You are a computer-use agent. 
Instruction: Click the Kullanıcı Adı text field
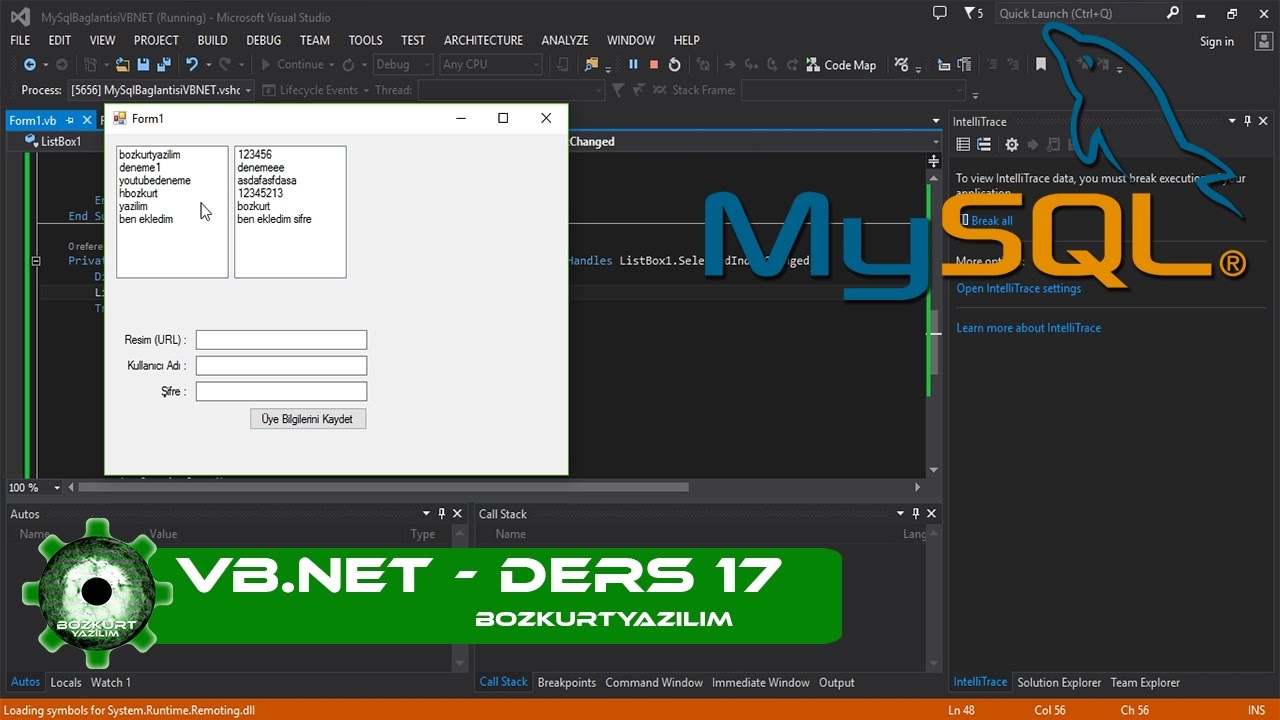(x=281, y=366)
